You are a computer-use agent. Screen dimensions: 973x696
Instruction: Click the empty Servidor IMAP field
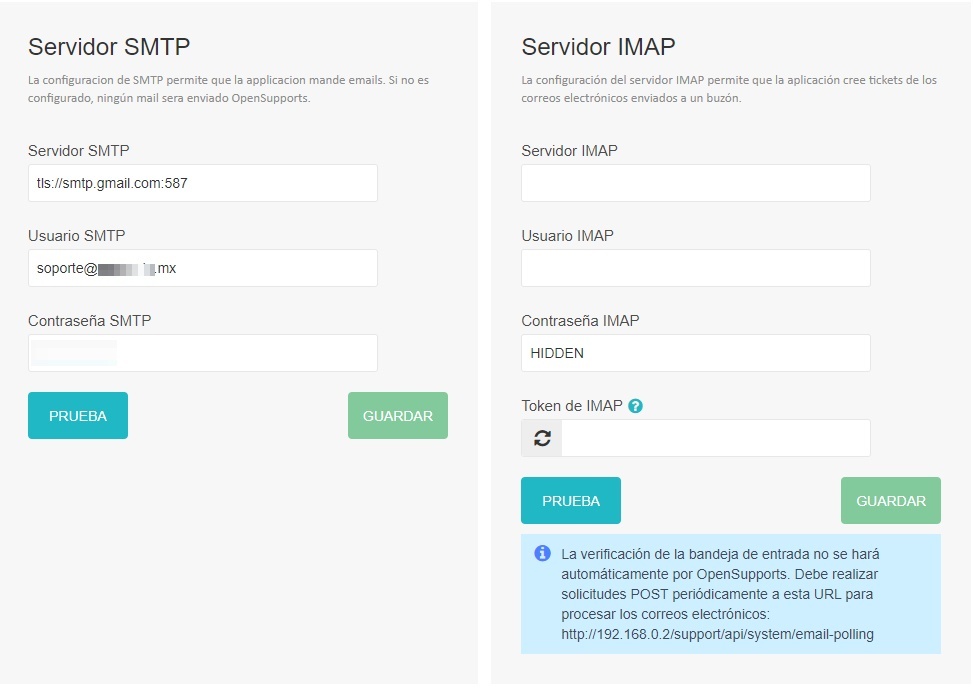click(695, 183)
